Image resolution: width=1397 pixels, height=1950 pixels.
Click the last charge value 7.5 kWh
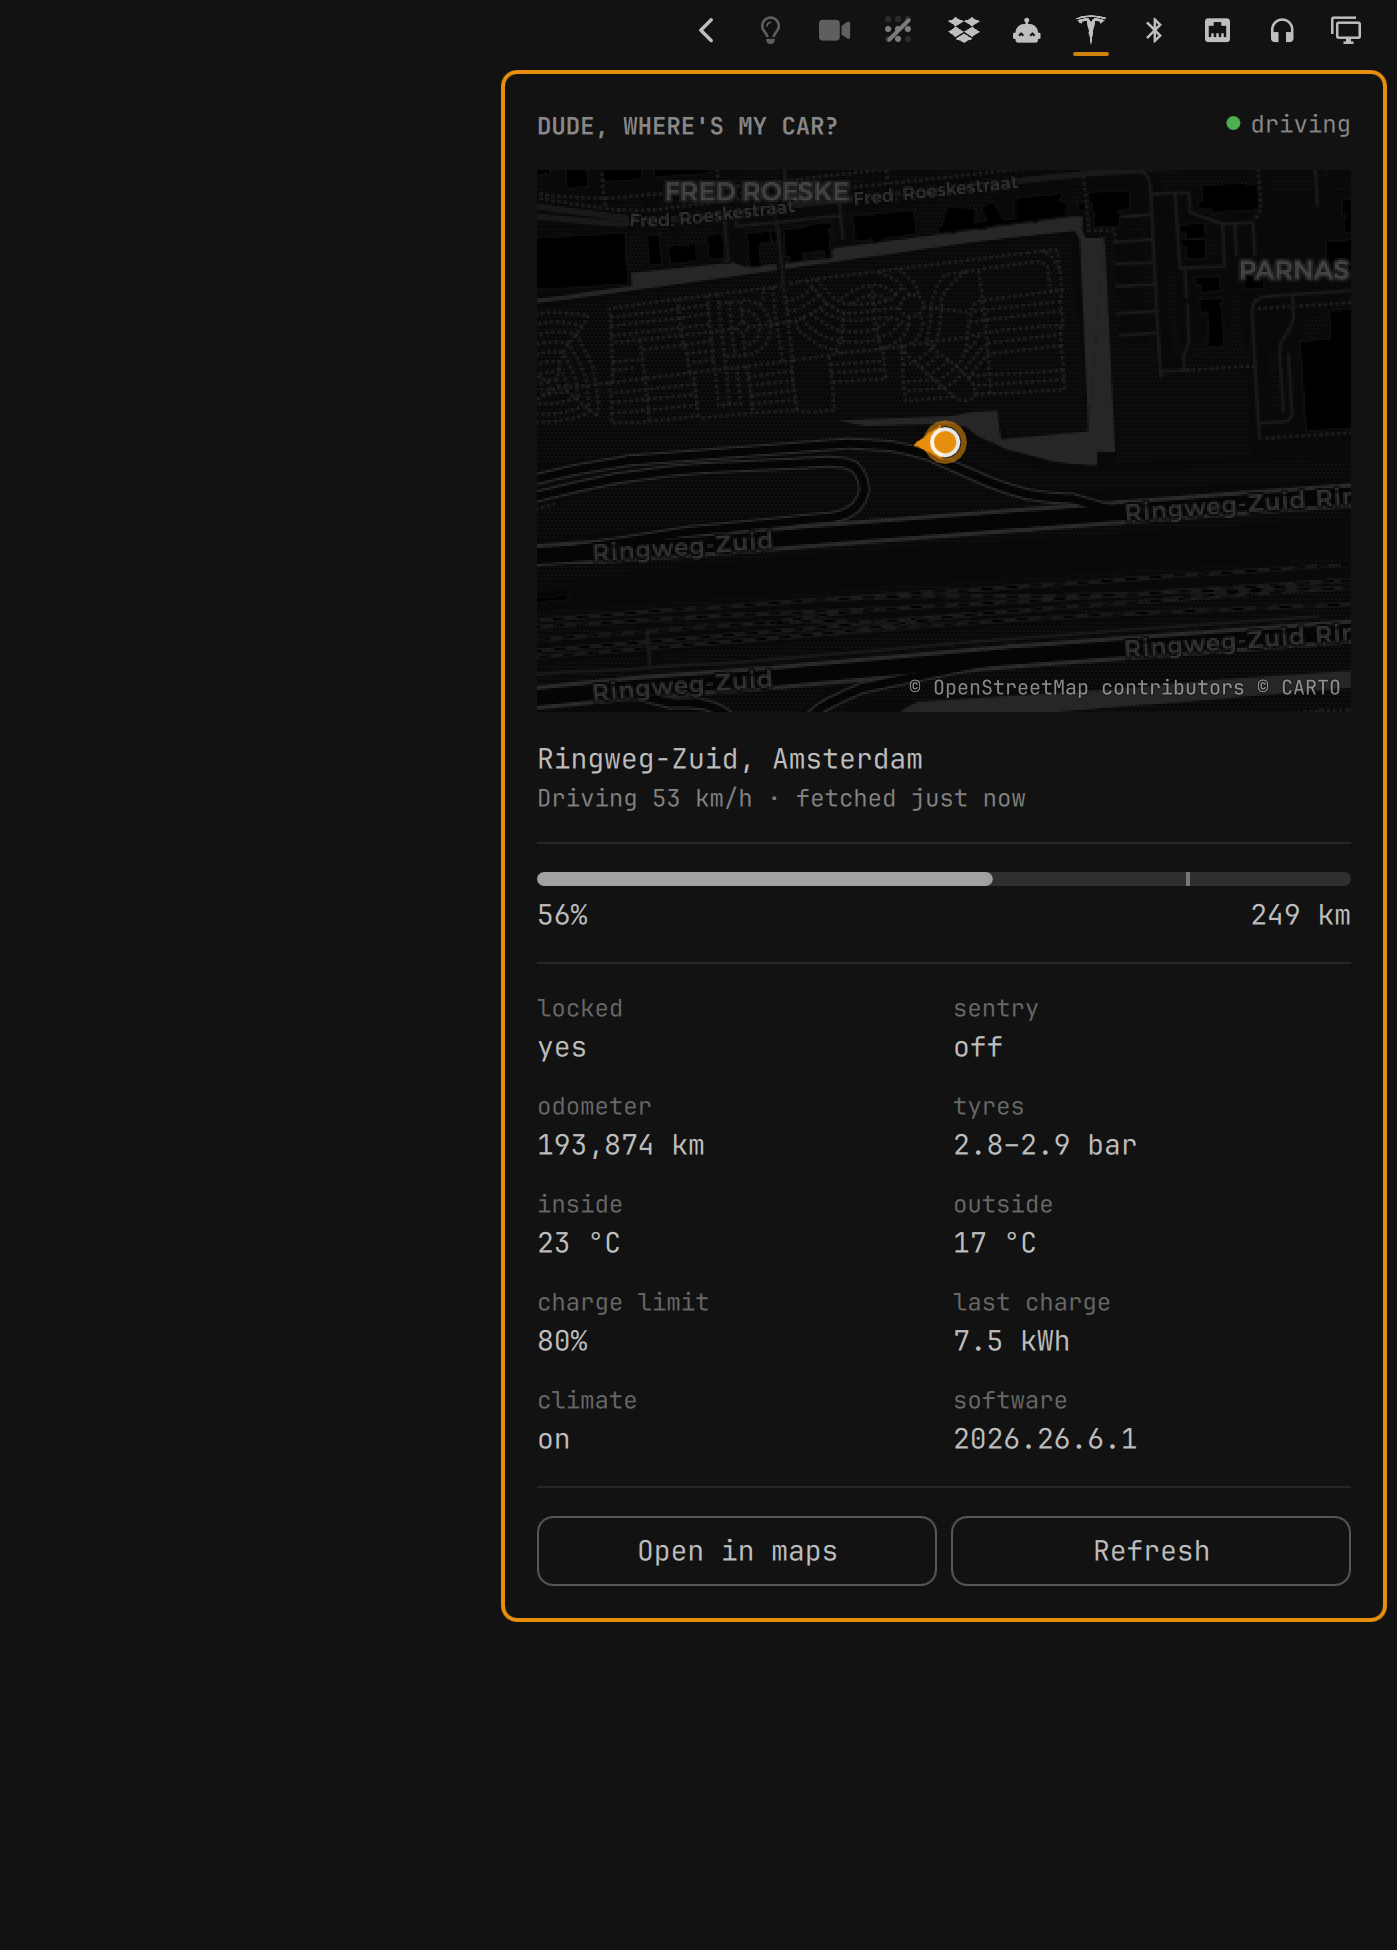point(1011,1341)
